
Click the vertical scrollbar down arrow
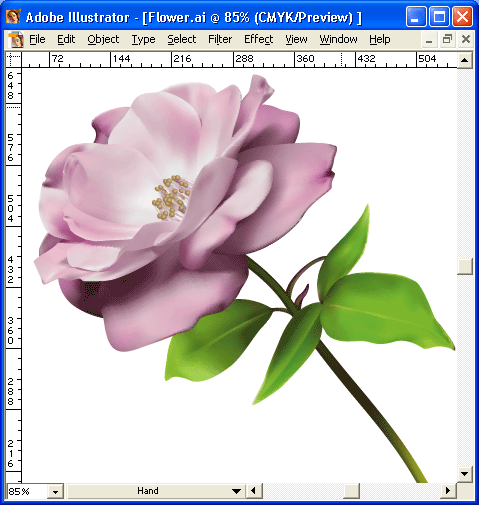pos(465,473)
